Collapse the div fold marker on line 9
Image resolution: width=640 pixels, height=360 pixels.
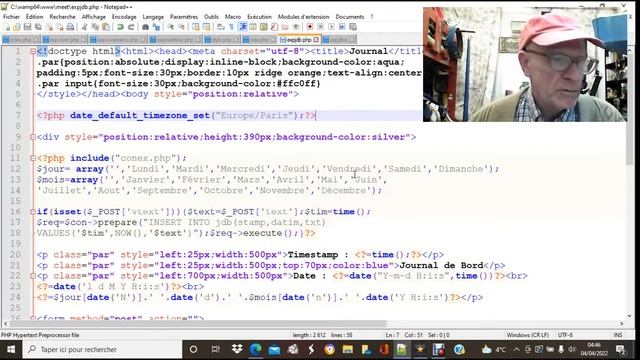33,137
